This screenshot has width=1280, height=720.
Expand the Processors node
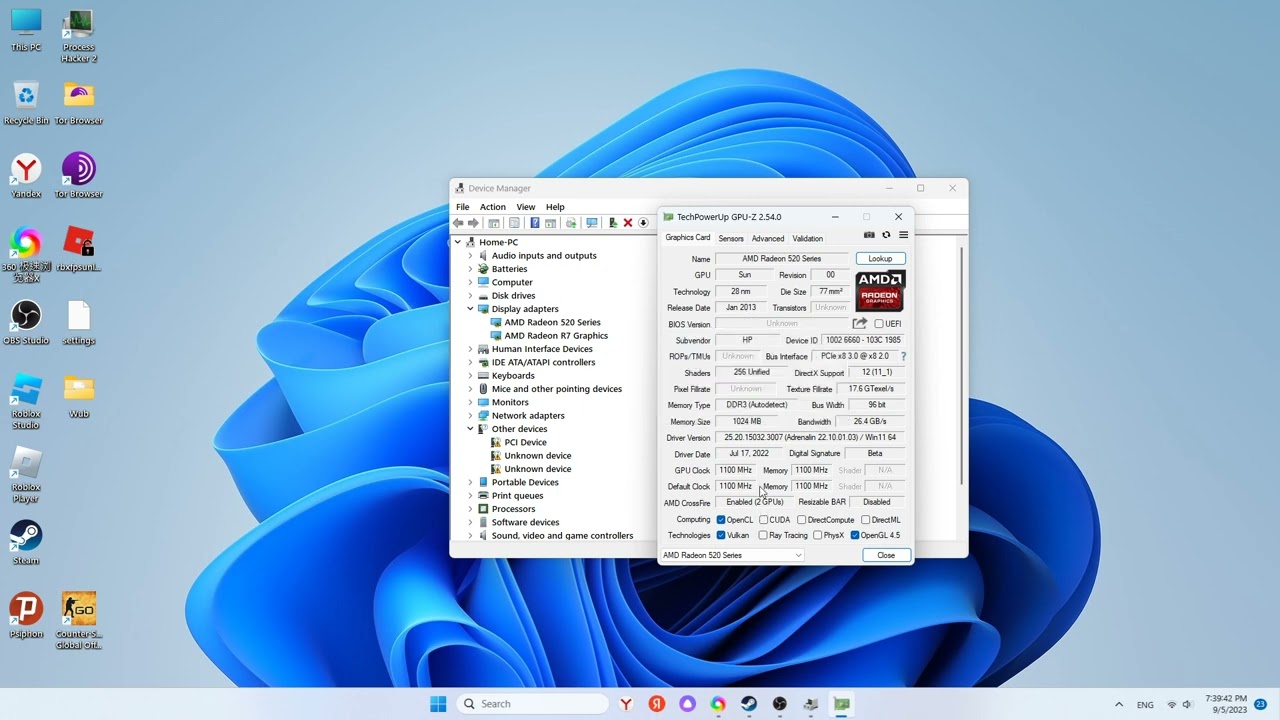click(470, 509)
